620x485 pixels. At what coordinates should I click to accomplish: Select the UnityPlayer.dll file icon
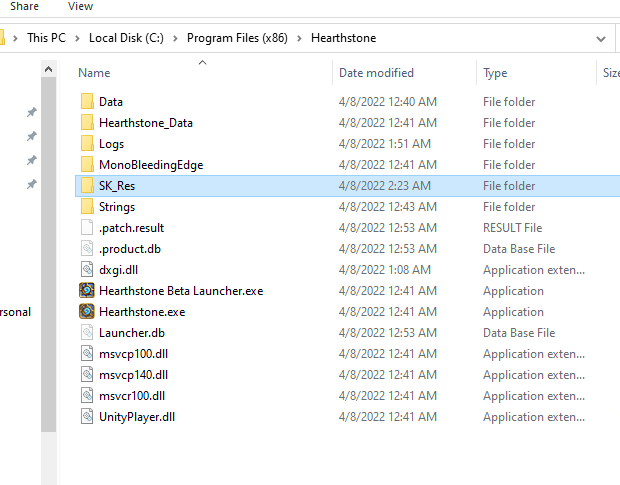click(x=87, y=417)
